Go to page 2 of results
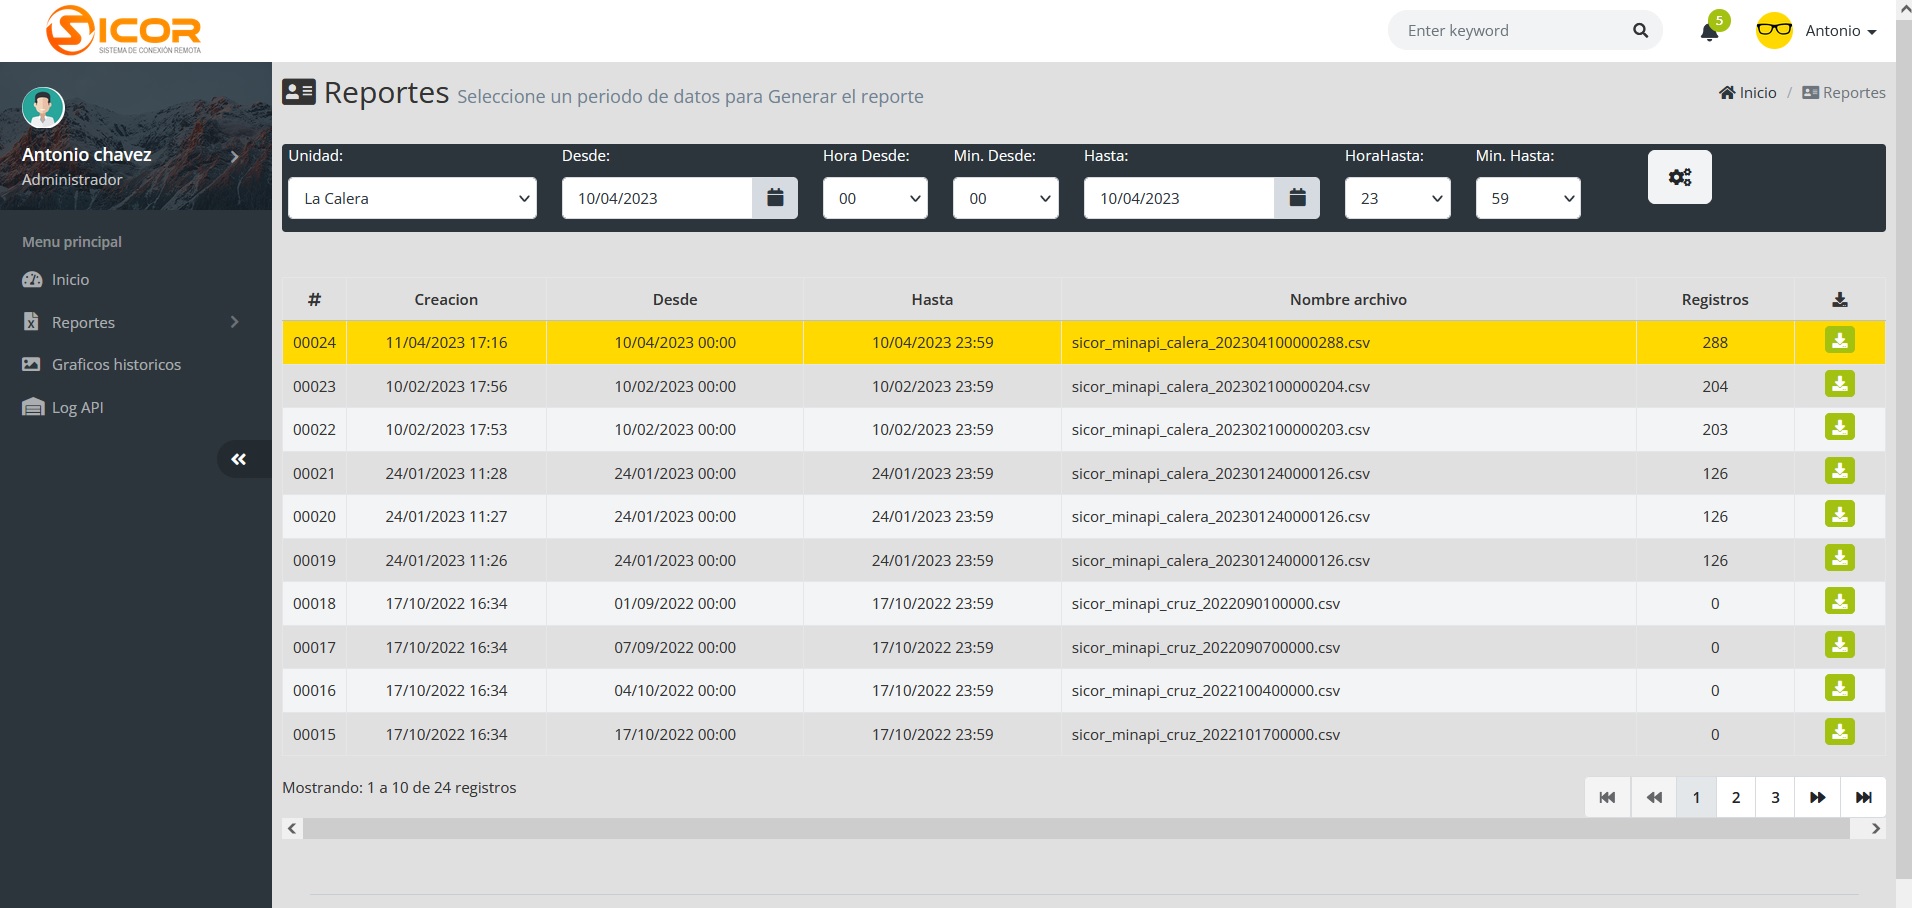This screenshot has width=1912, height=908. (1736, 797)
